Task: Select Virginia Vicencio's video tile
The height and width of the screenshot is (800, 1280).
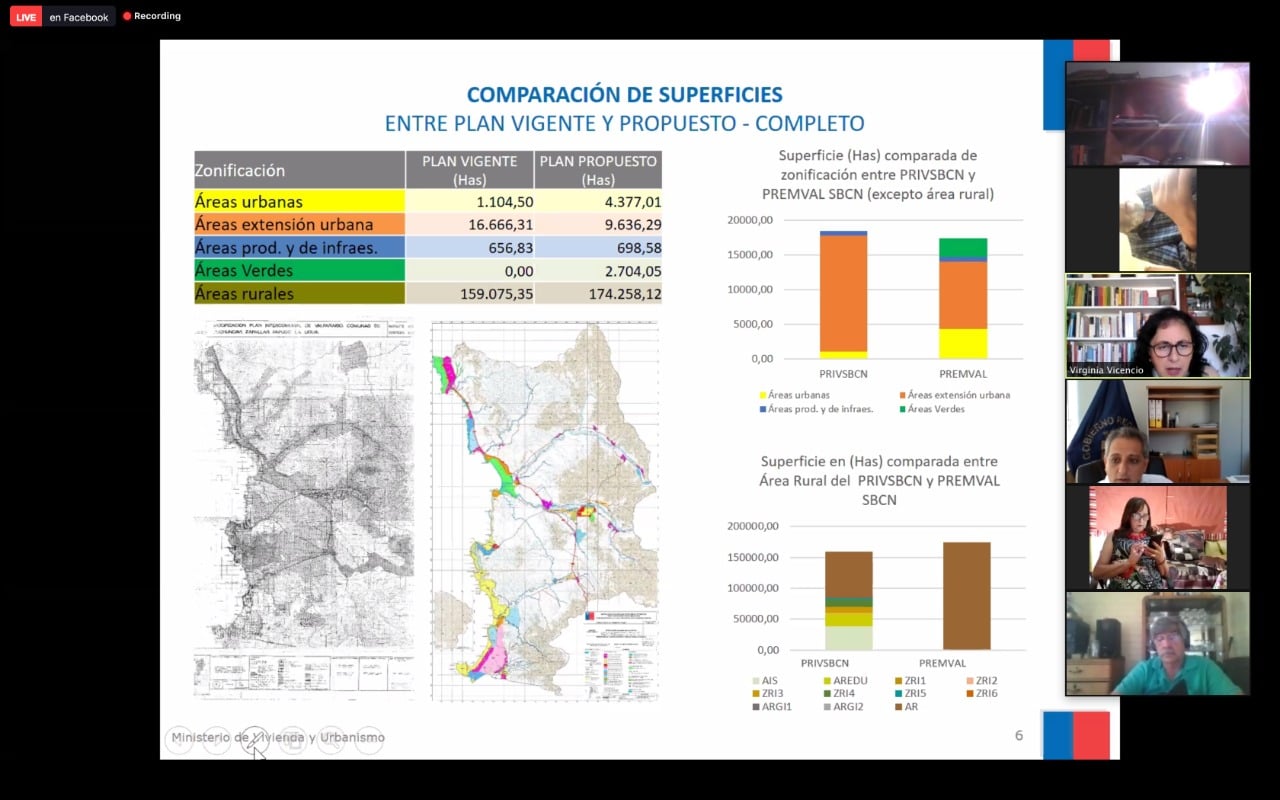Action: pos(1158,325)
